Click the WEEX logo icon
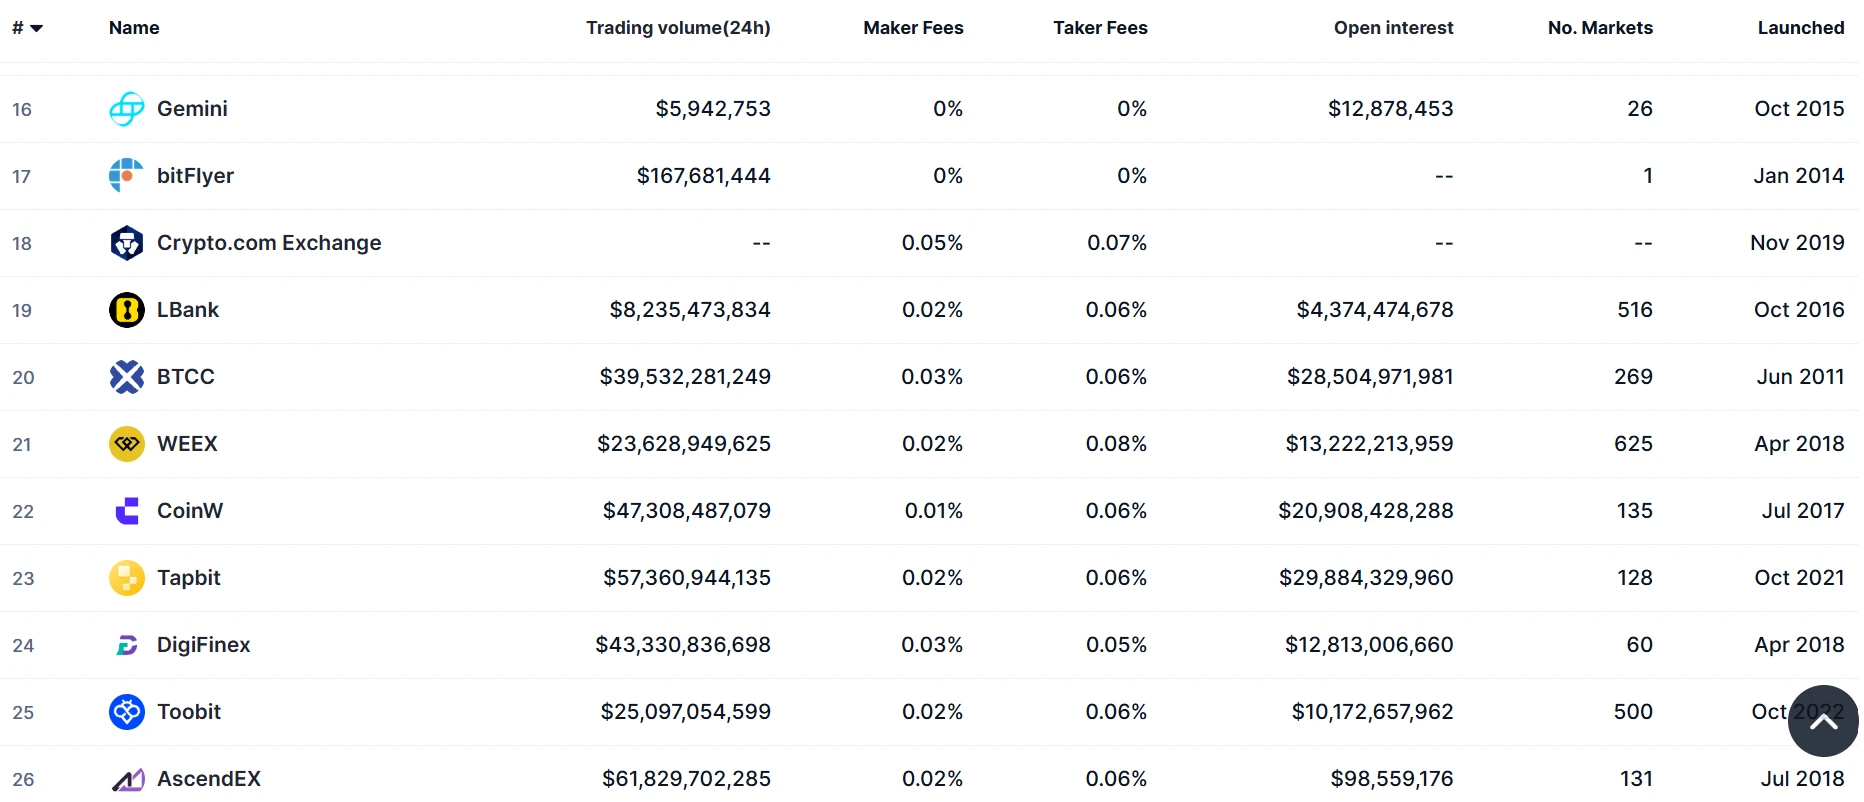 pos(127,444)
